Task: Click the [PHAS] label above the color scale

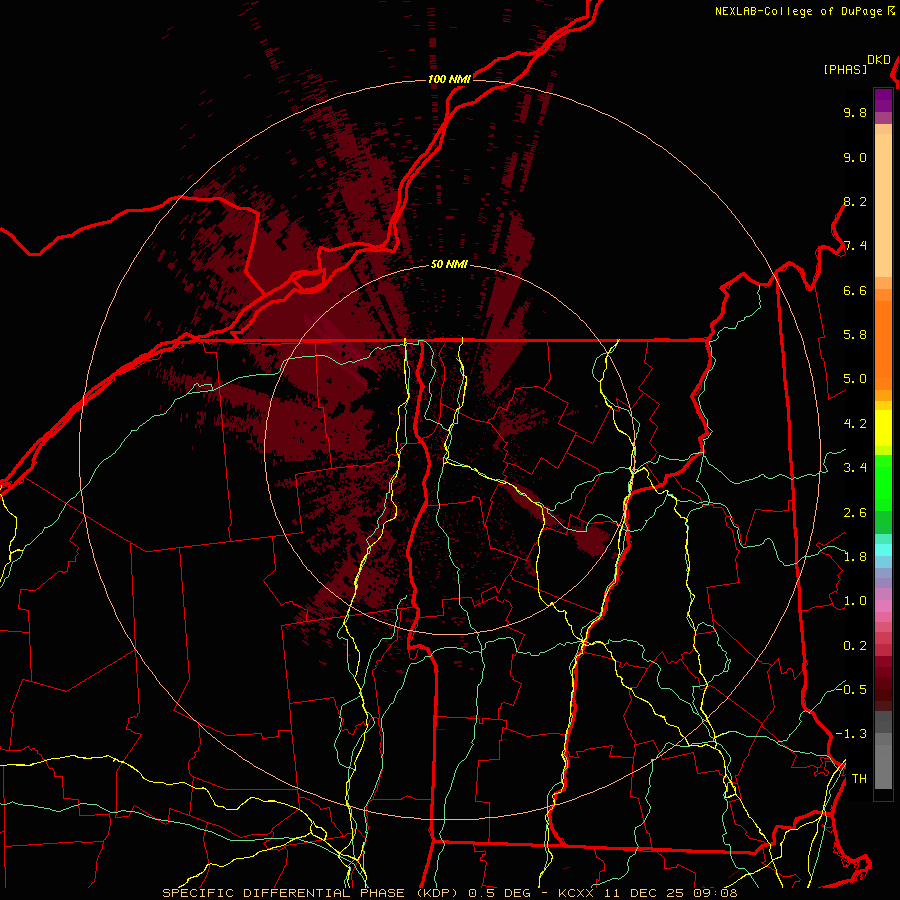Action: [845, 69]
